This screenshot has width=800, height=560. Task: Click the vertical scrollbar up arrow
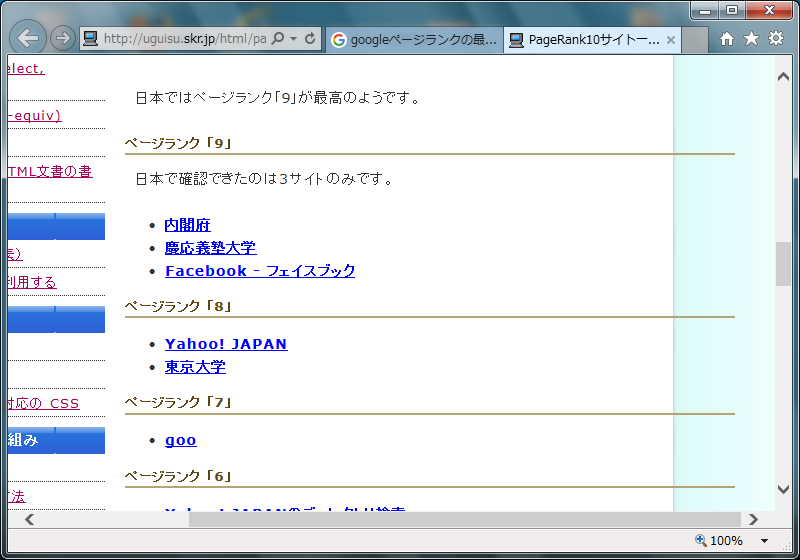pyautogui.click(x=783, y=77)
